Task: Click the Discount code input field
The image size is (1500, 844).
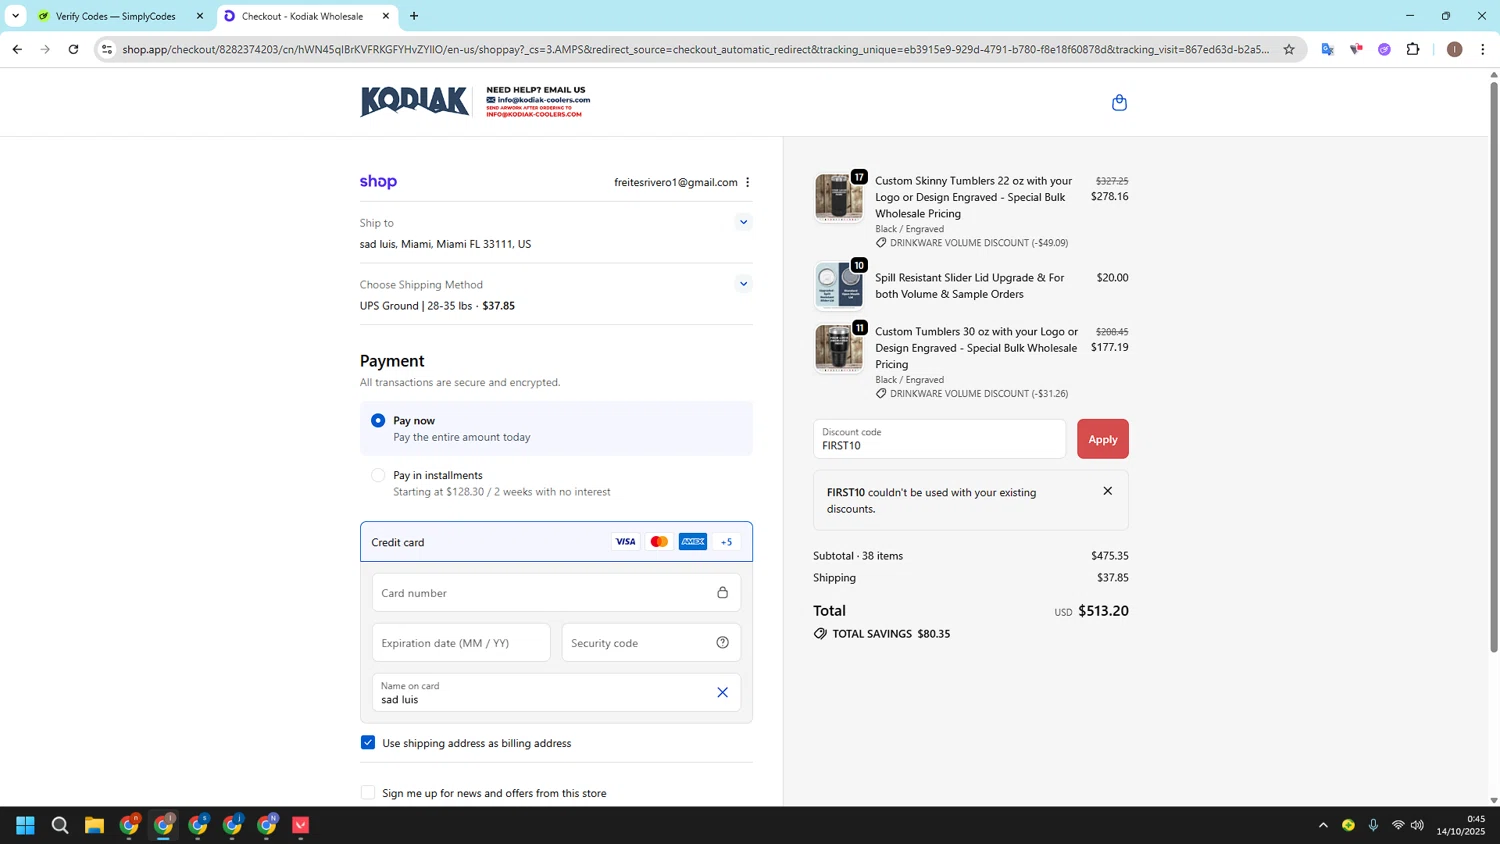Action: pos(939,439)
